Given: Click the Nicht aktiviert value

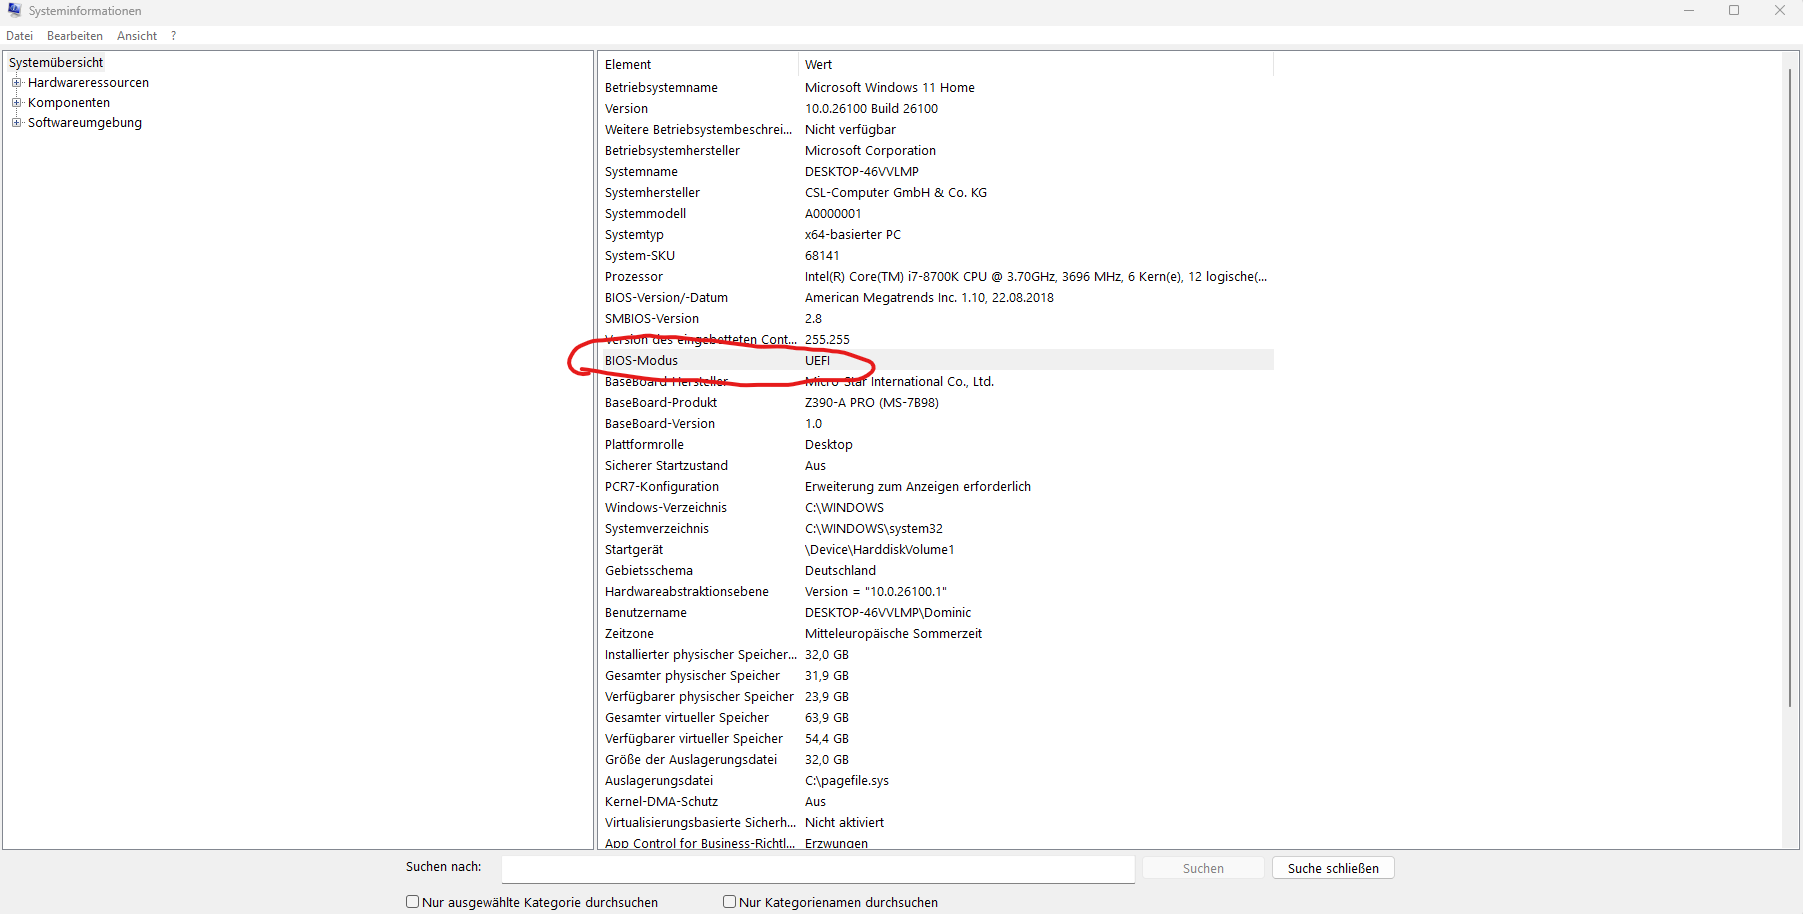Looking at the screenshot, I should click(844, 823).
